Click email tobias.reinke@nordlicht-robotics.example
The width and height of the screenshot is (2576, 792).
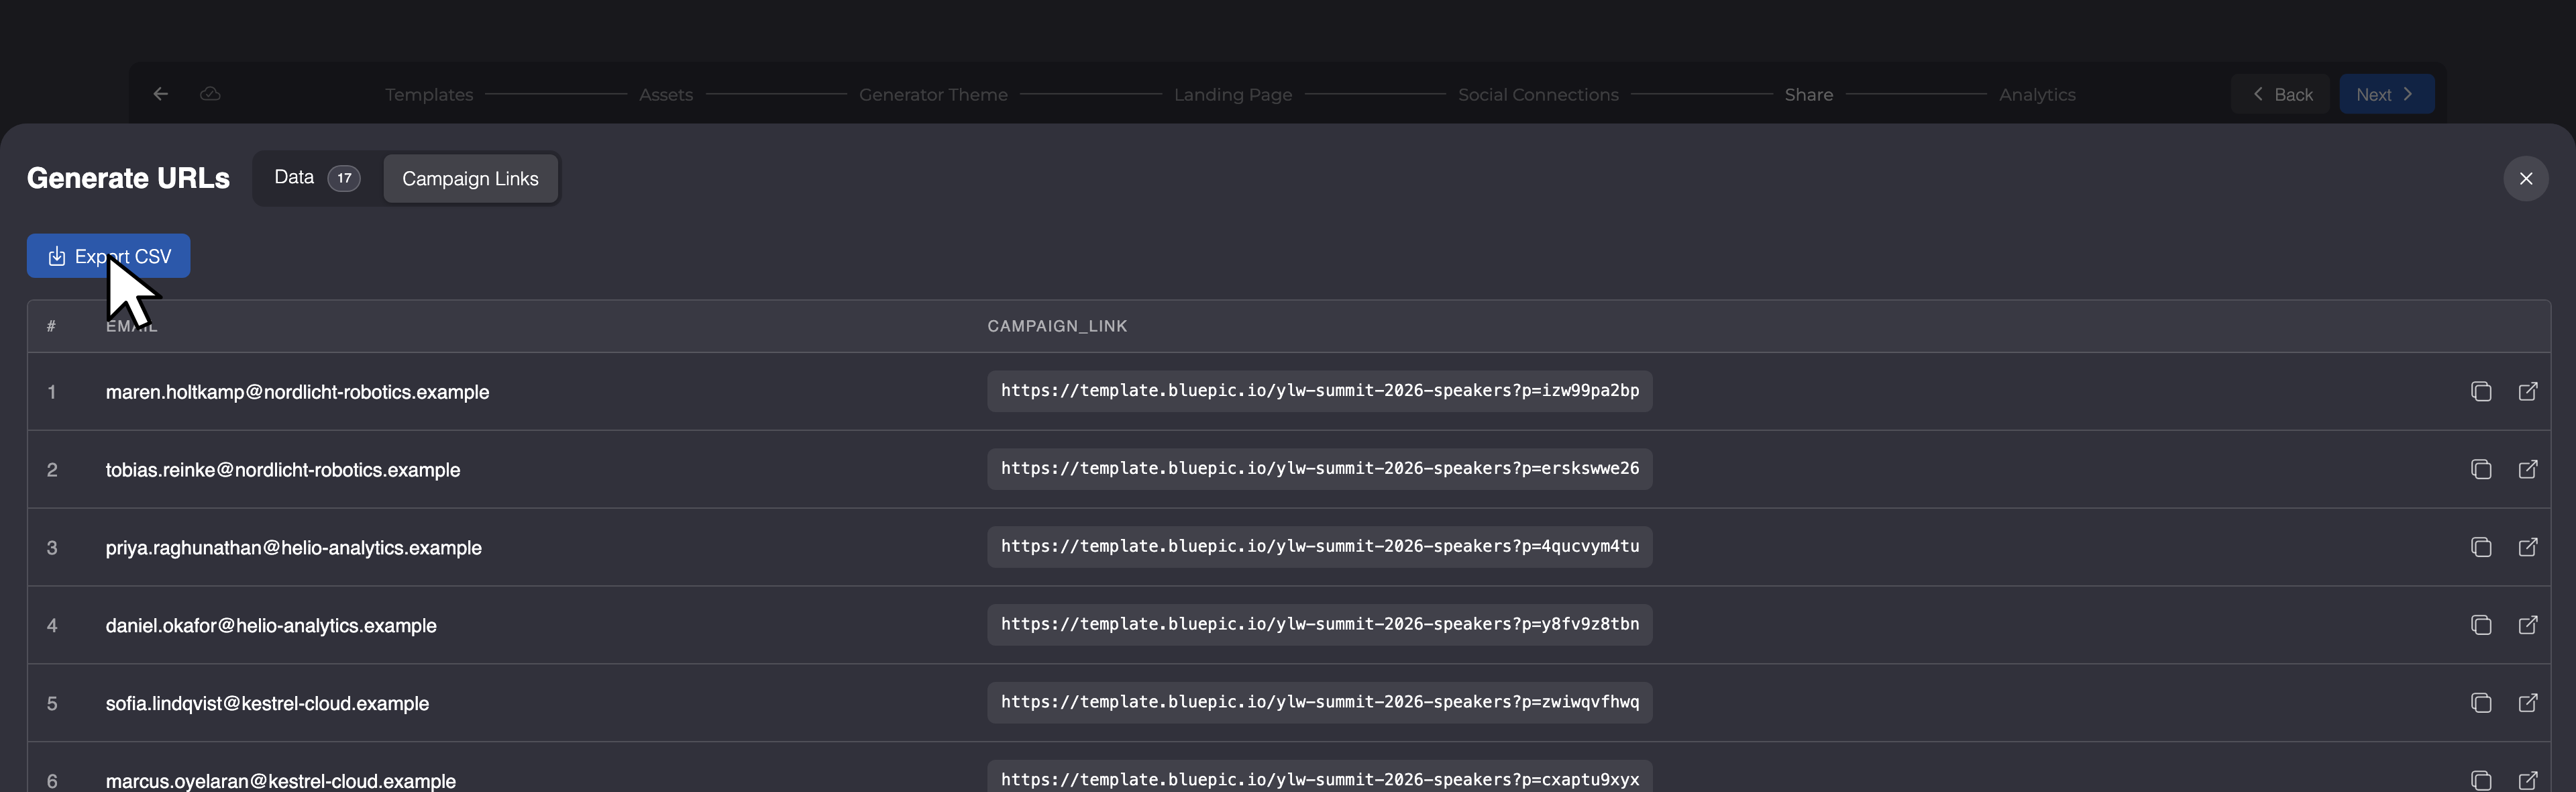tap(283, 470)
